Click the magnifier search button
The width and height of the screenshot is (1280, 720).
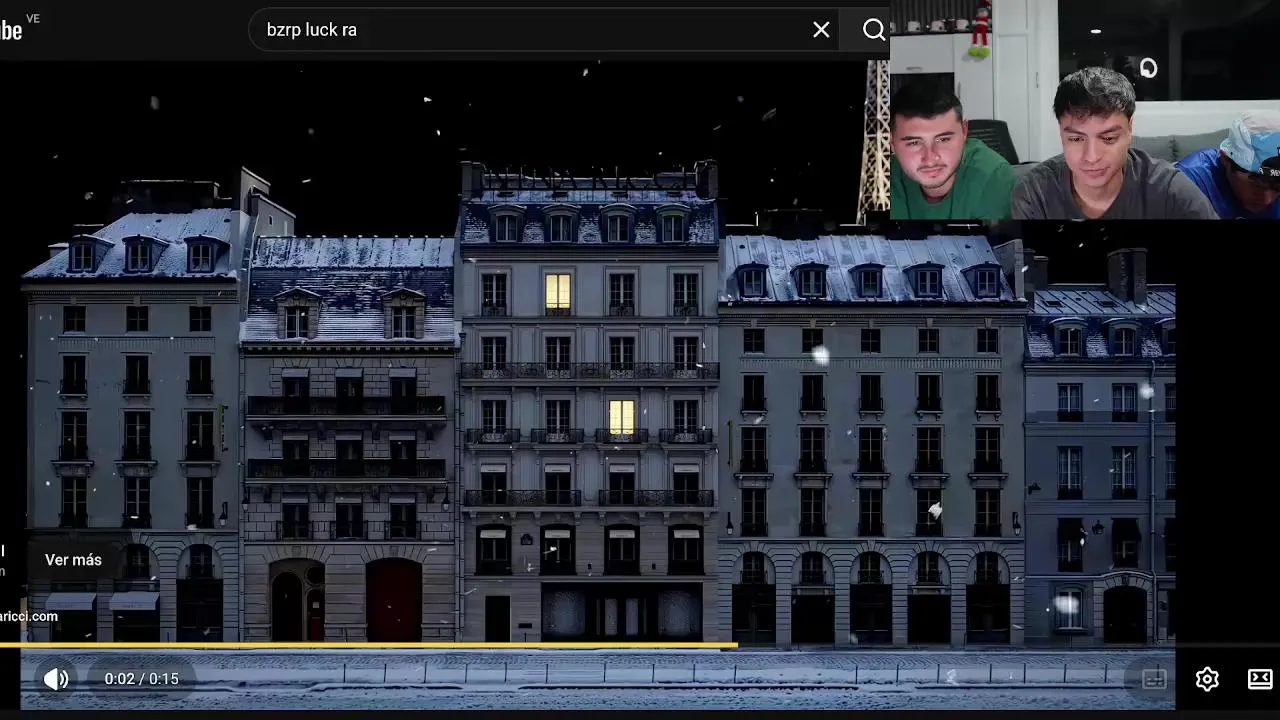[x=874, y=30]
